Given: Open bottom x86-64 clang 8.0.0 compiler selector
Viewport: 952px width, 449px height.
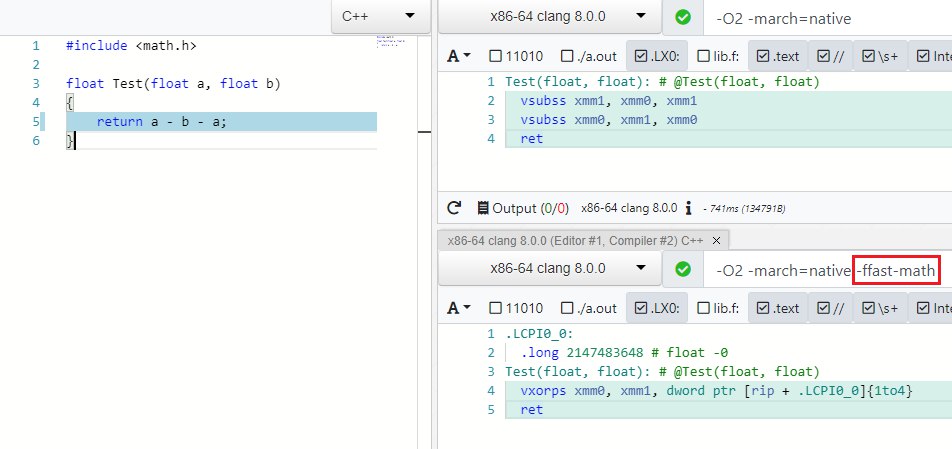Looking at the screenshot, I should (549, 268).
